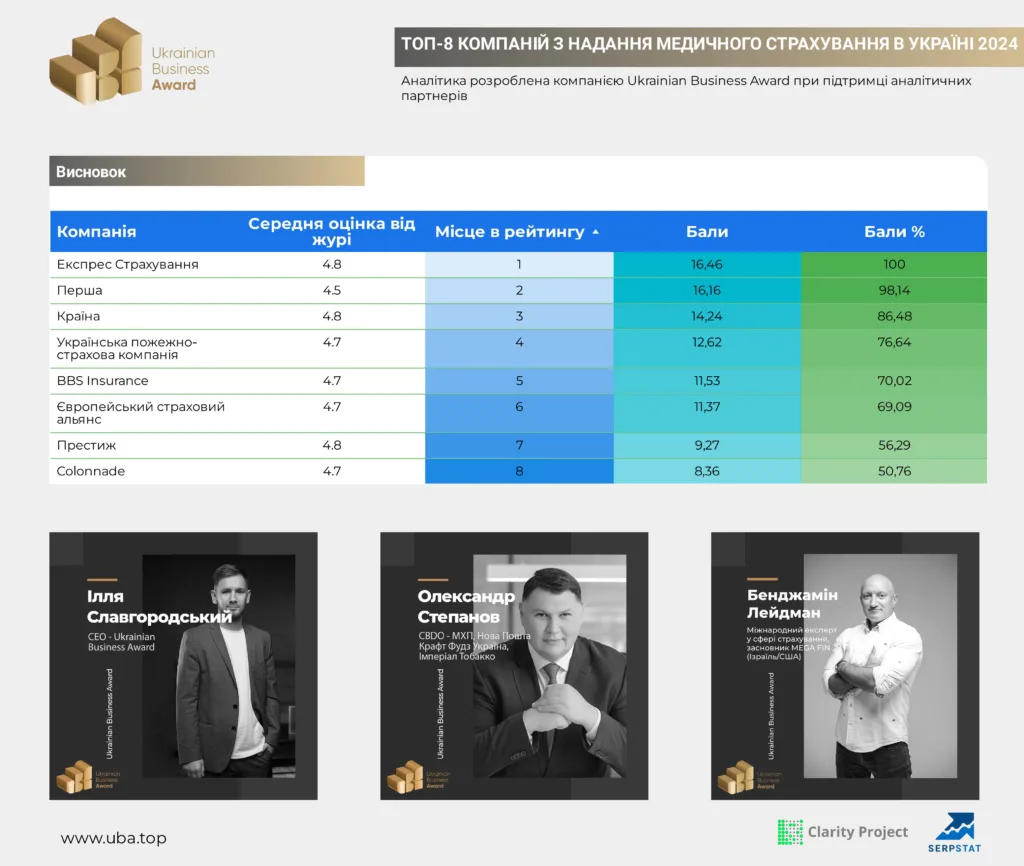Viewport: 1024px width, 866px height.
Task: Sort by Середня оцінка від журі header
Action: pyautogui.click(x=332, y=231)
